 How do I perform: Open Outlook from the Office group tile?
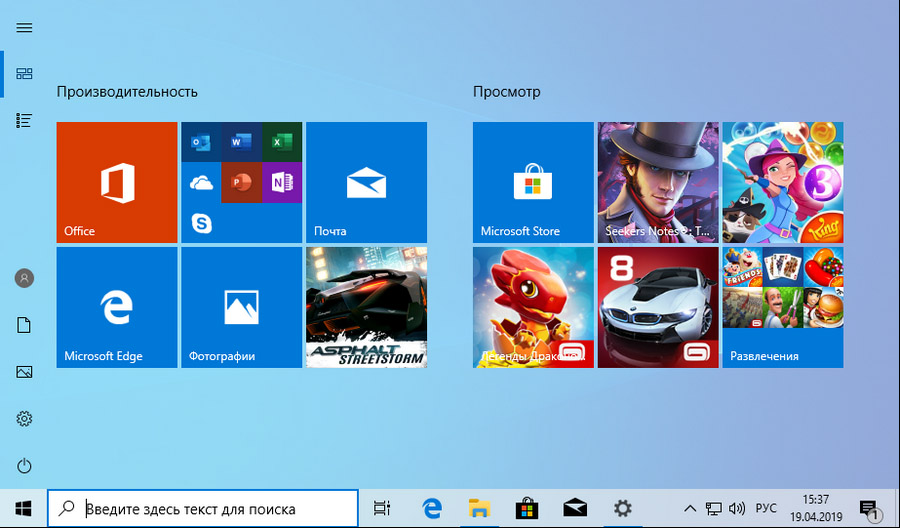coord(201,142)
